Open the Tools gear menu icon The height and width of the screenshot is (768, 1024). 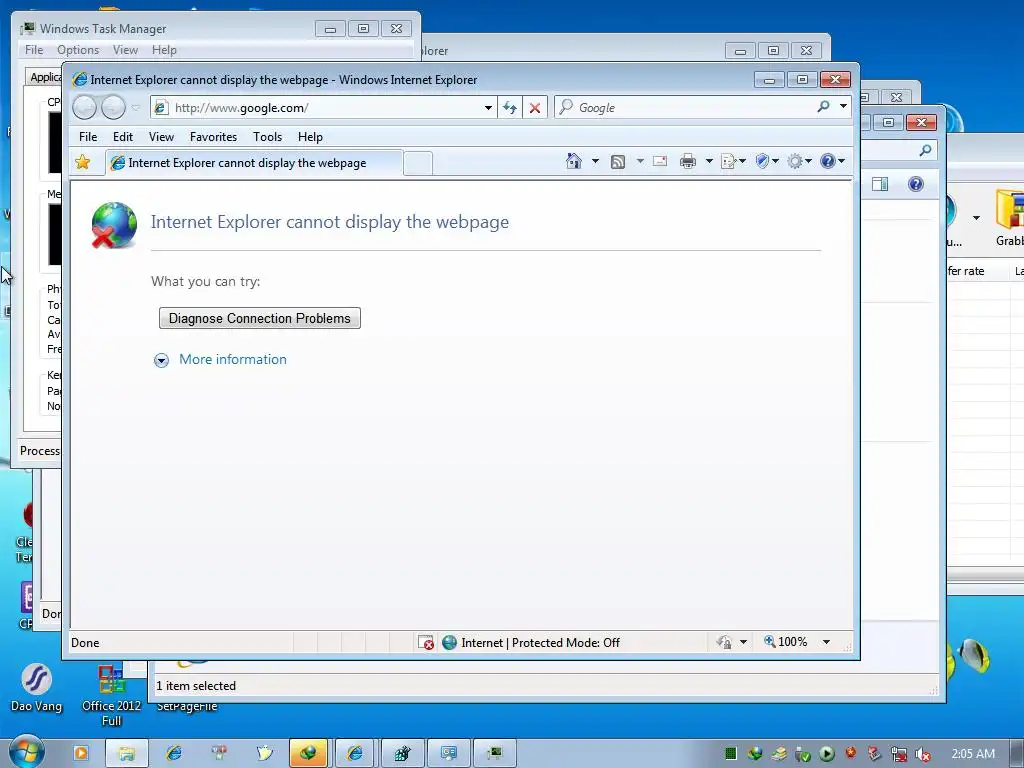(799, 161)
